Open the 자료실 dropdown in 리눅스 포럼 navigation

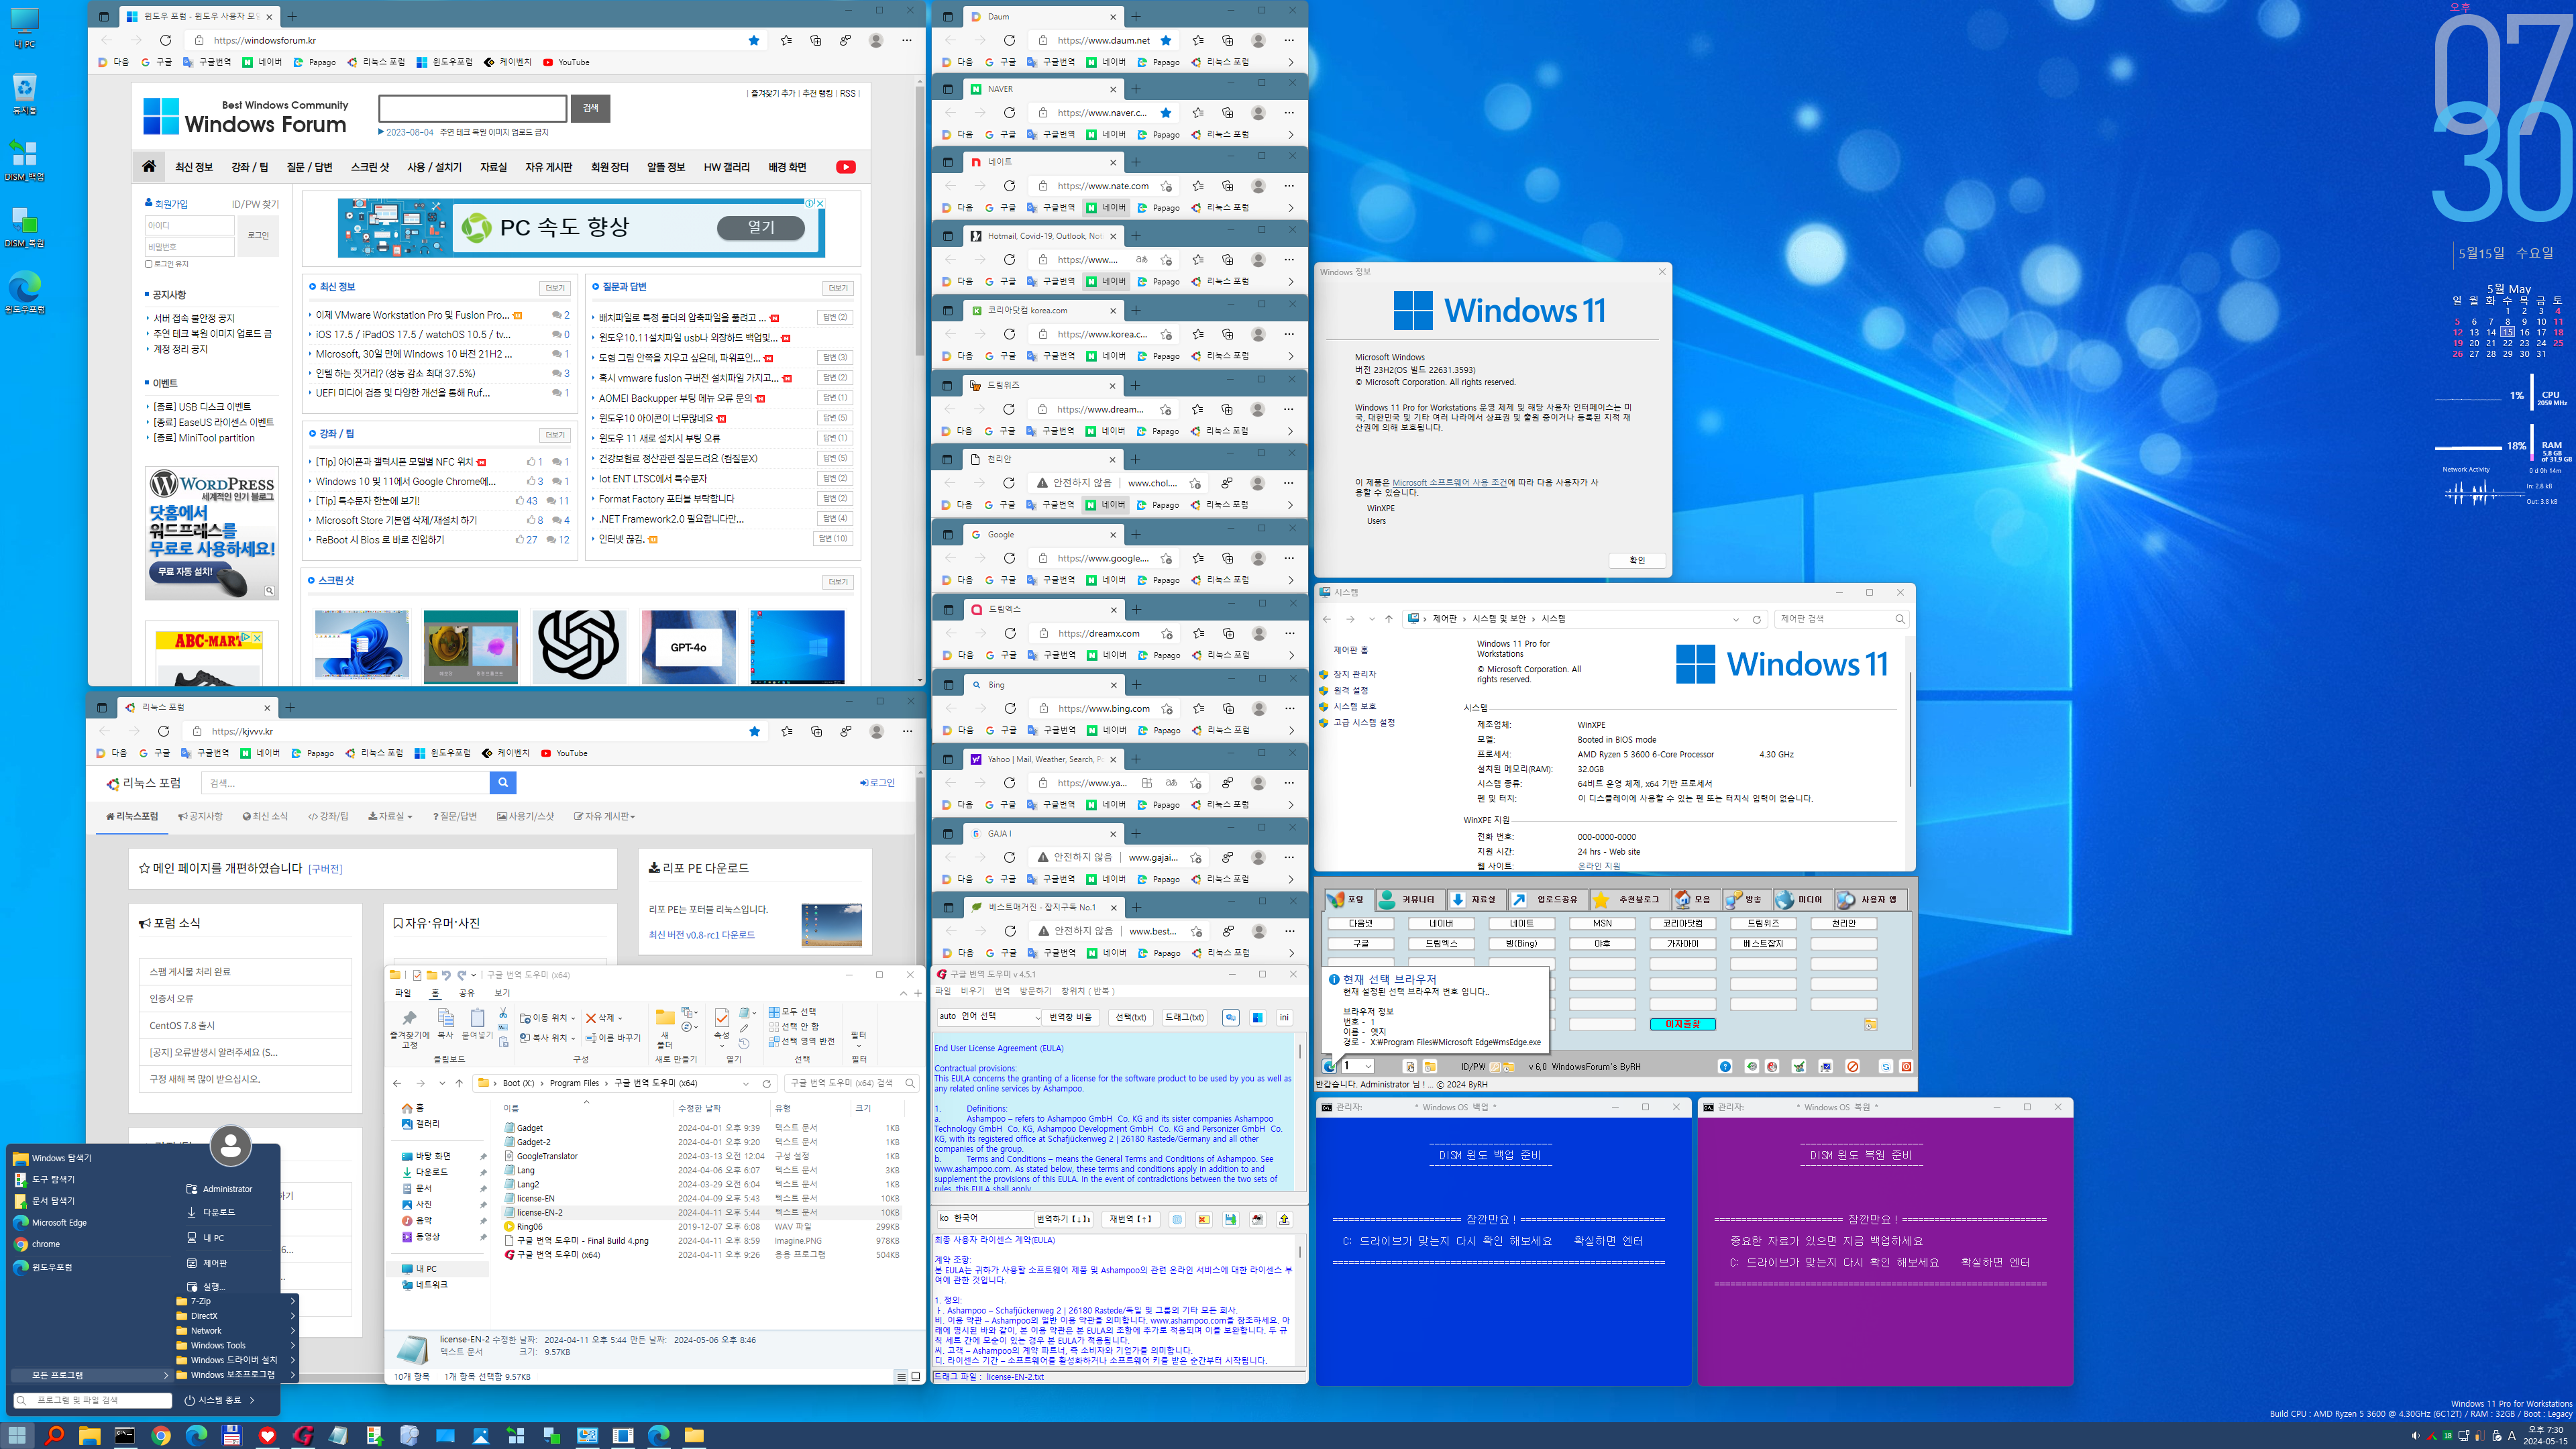390,816
